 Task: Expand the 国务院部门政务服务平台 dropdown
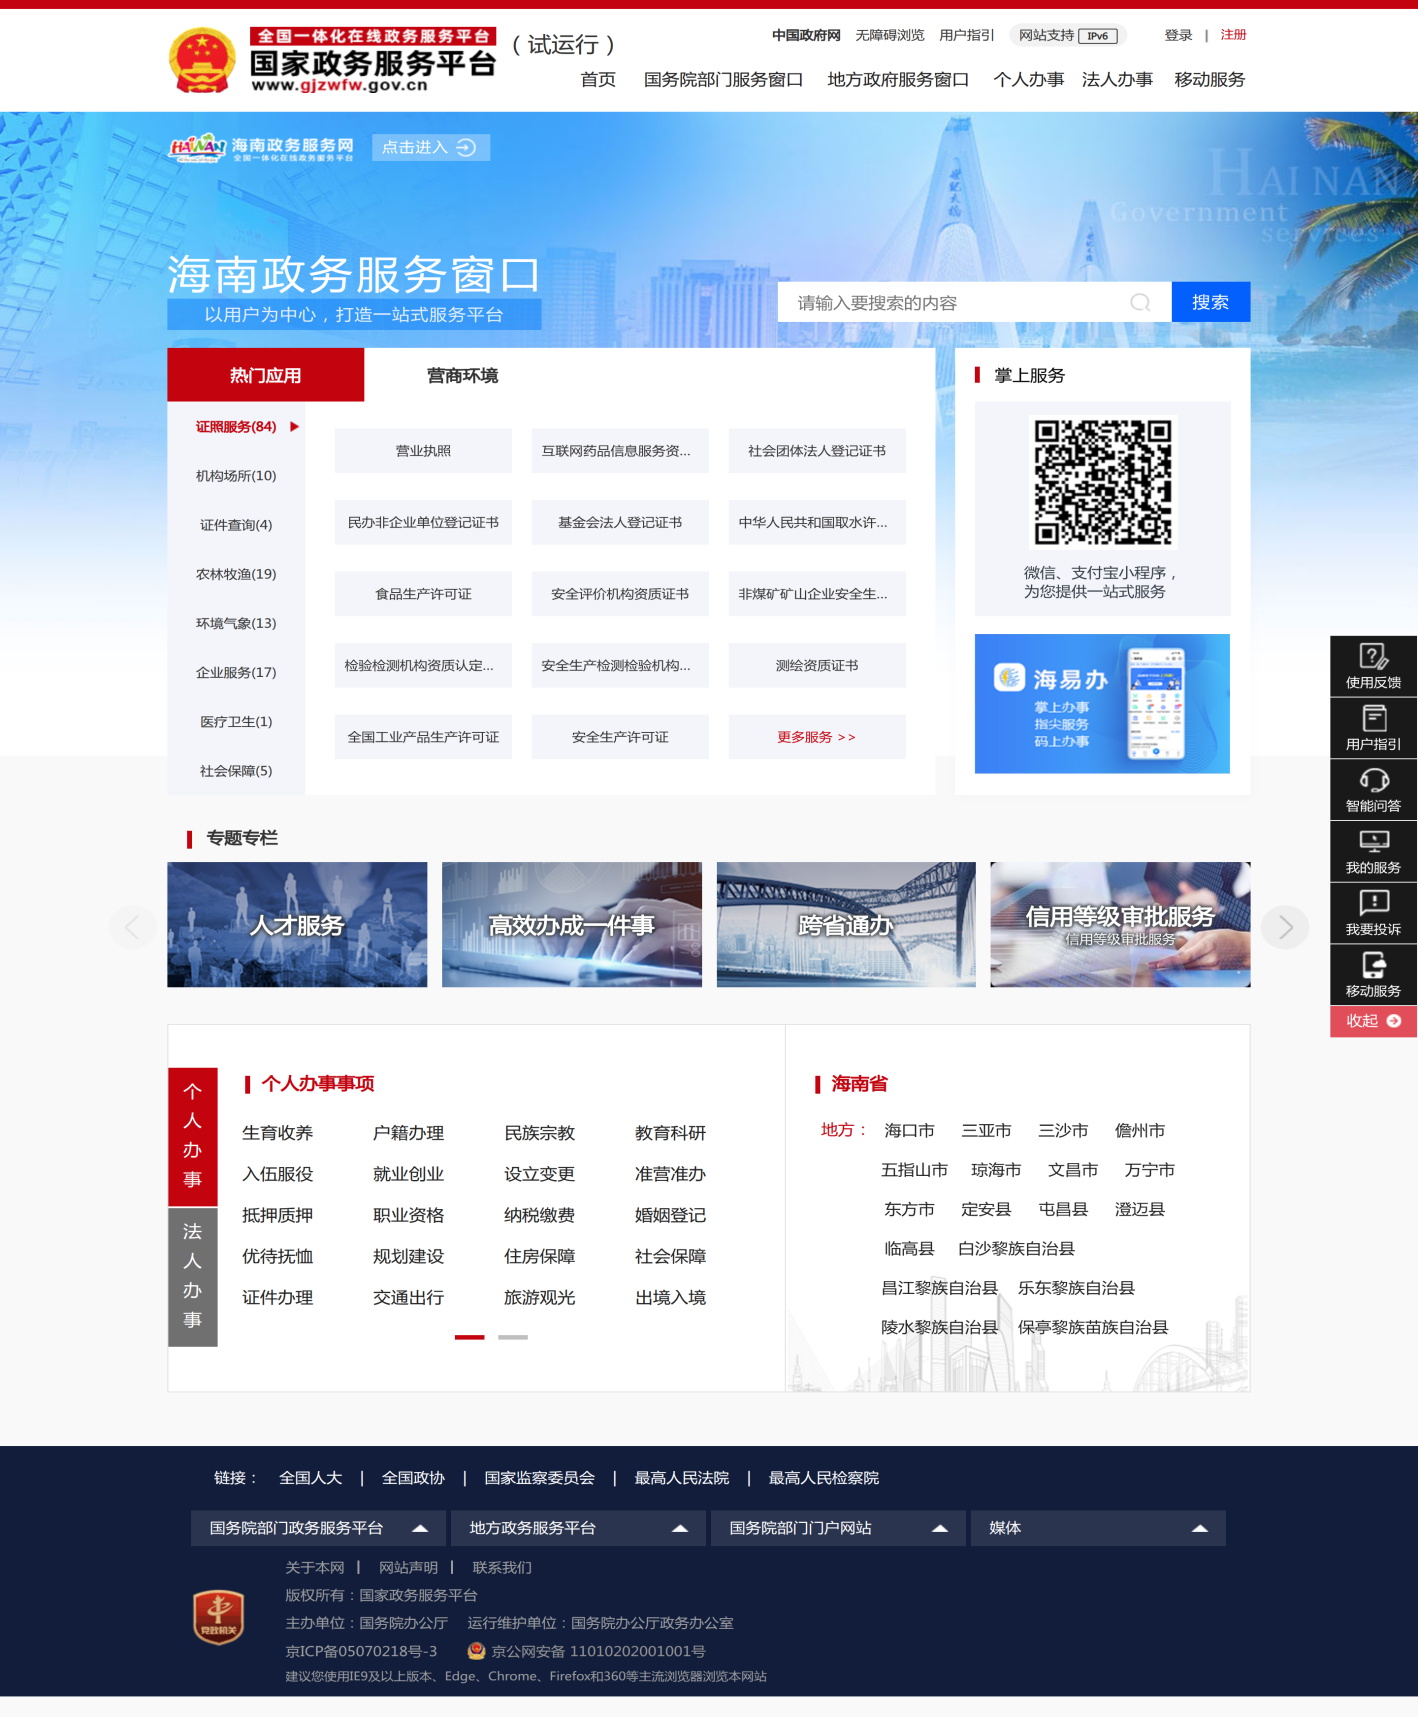pyautogui.click(x=319, y=1528)
